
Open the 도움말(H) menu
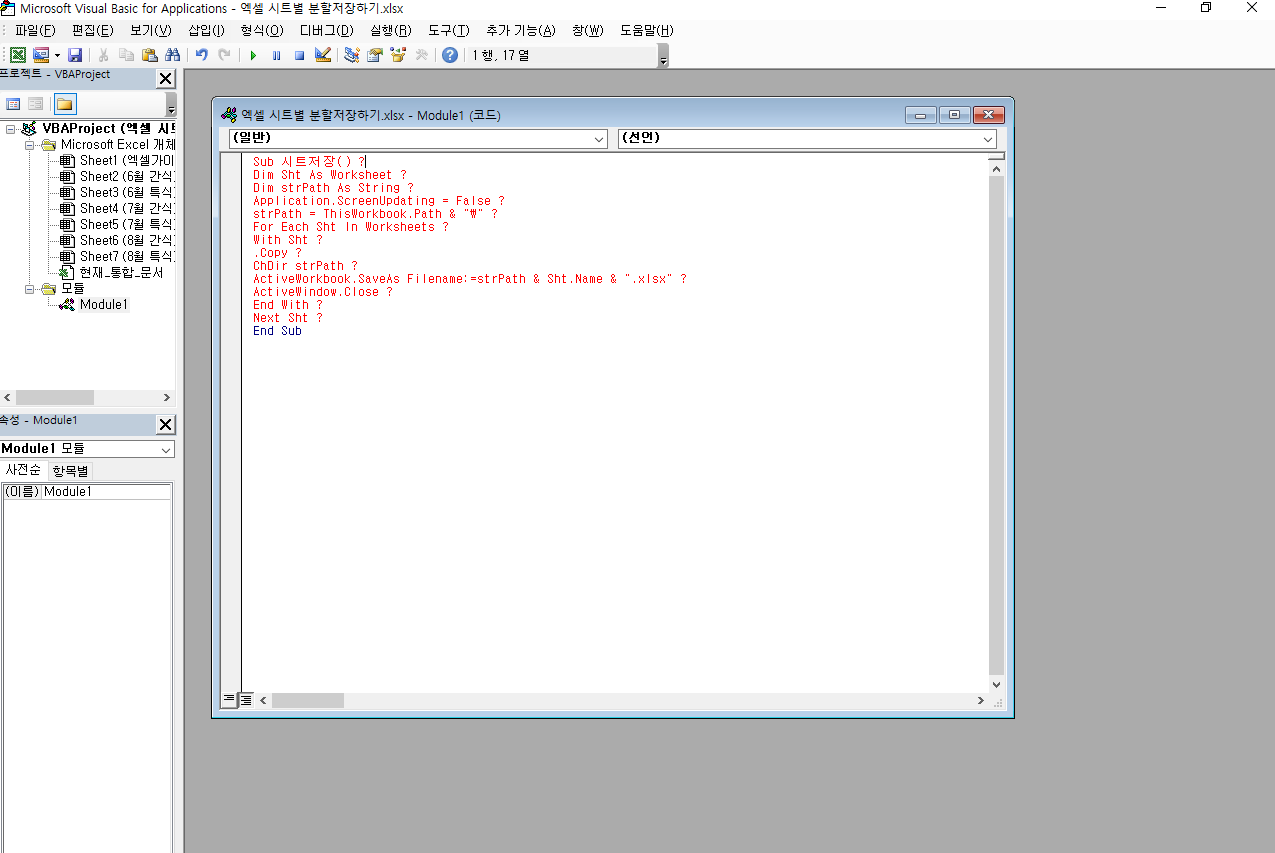pyautogui.click(x=647, y=31)
